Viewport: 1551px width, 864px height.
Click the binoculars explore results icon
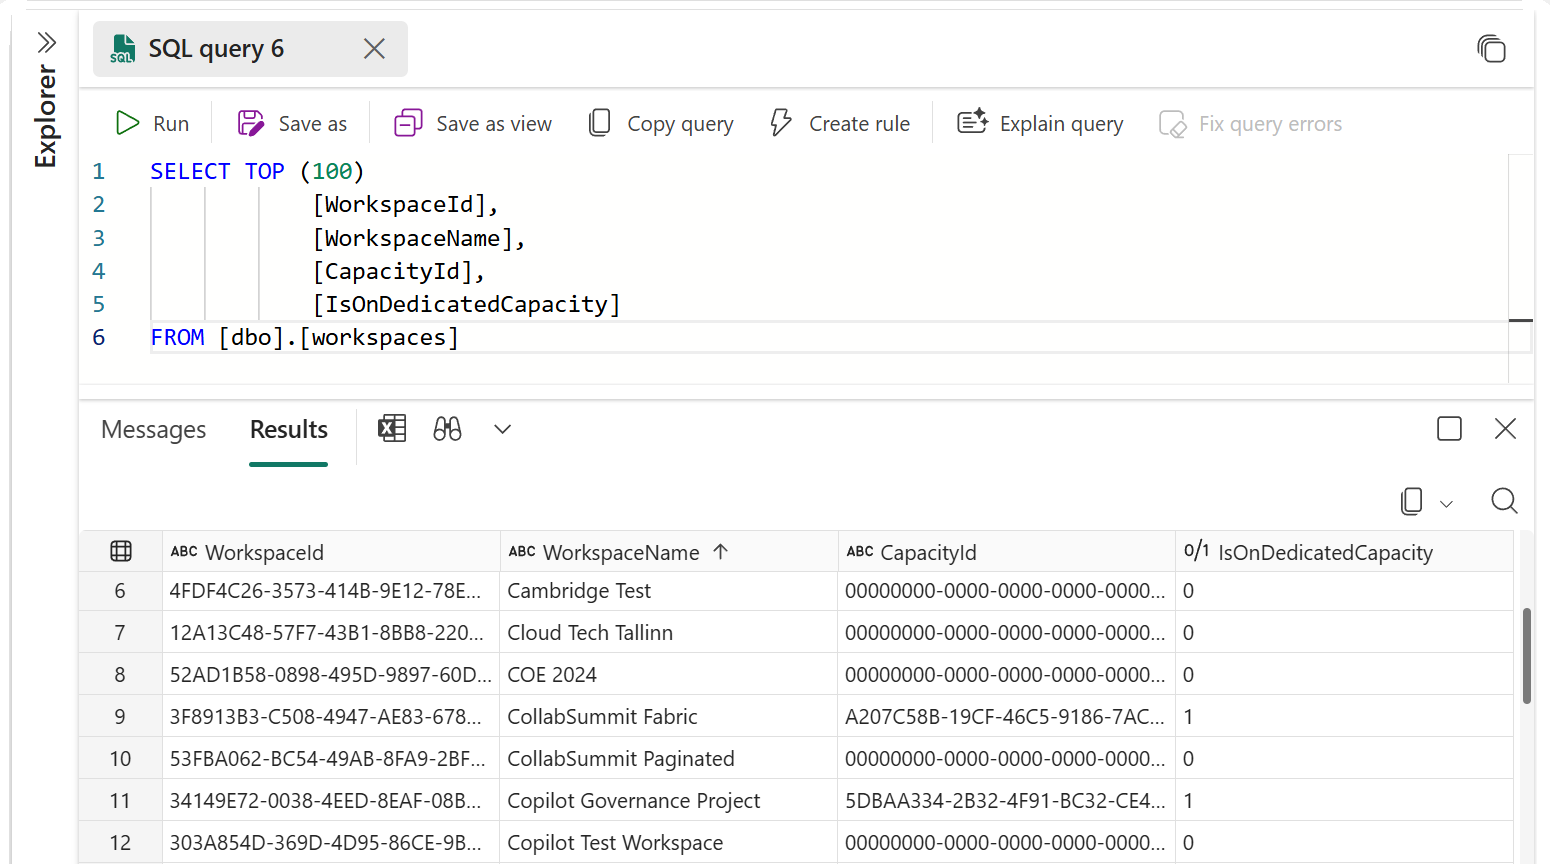click(447, 429)
